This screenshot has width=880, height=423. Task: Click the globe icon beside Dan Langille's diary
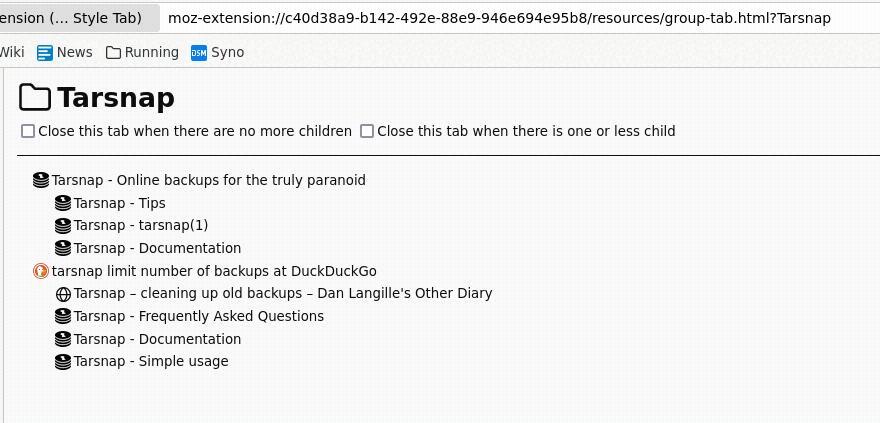click(63, 294)
